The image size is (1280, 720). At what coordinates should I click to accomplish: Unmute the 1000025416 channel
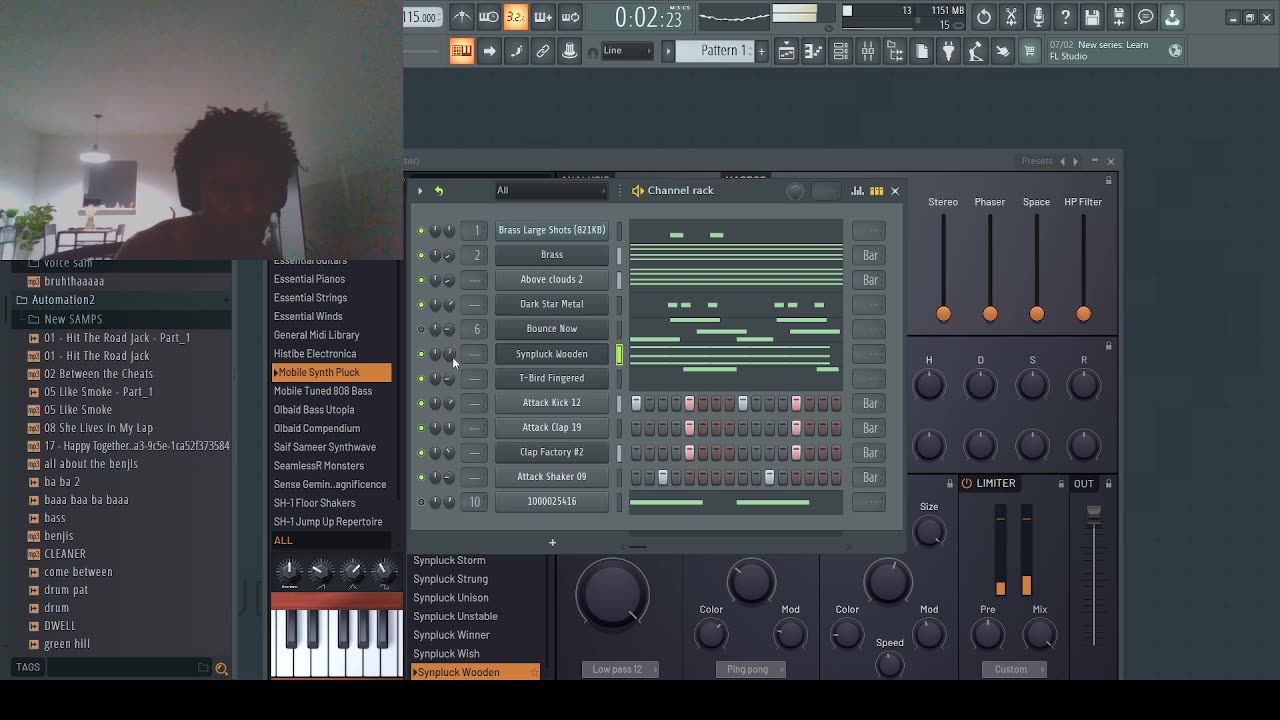[x=421, y=502]
